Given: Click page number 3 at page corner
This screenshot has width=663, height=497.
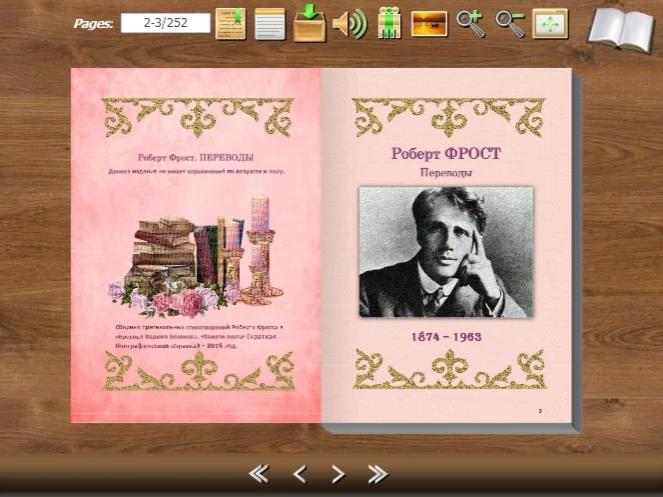Looking at the screenshot, I should [x=540, y=411].
